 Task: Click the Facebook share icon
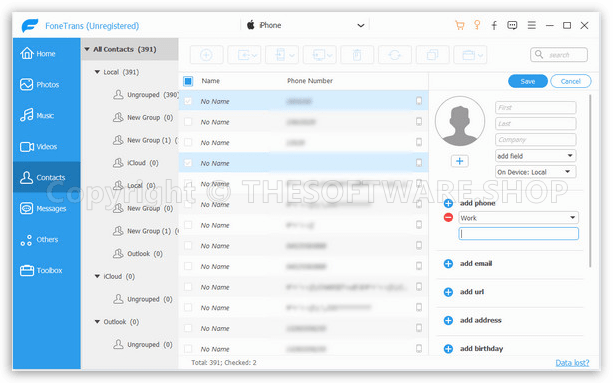tap(494, 26)
